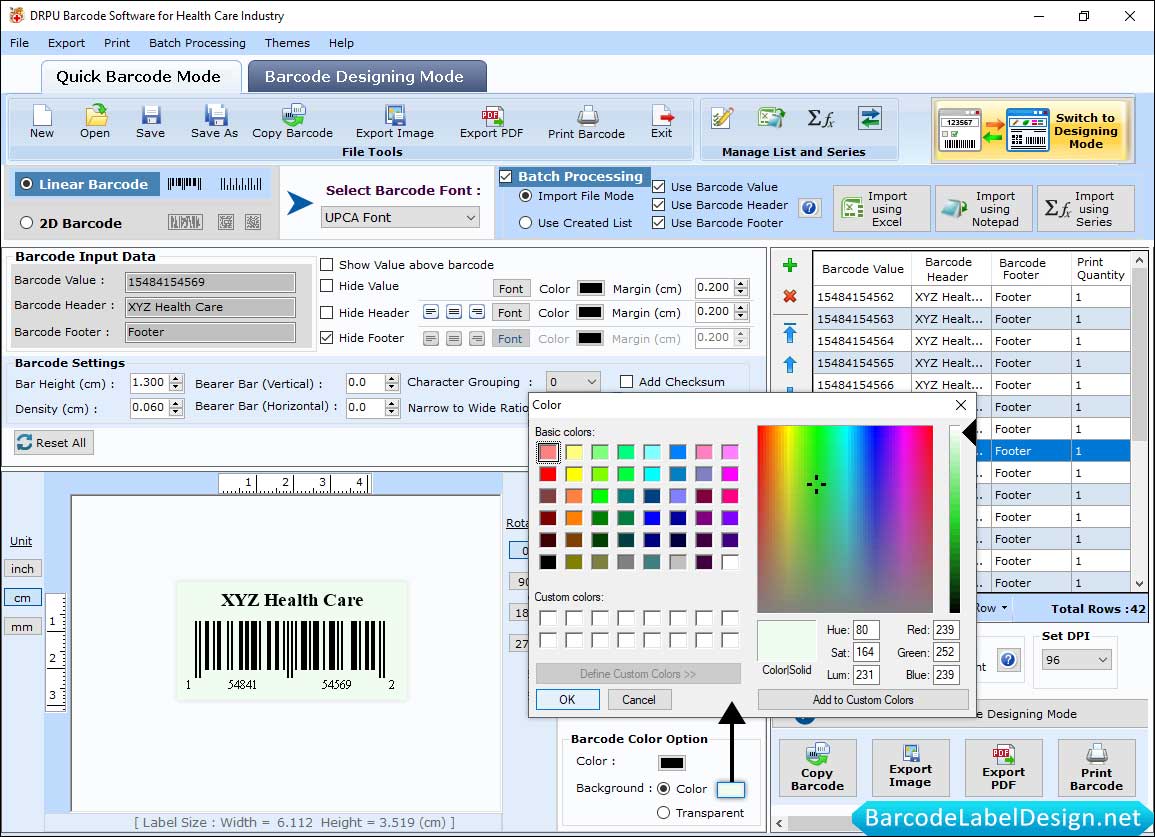Screen dimensions: 1155x837
Task: Click Cancel in Color dialog
Action: click(639, 699)
